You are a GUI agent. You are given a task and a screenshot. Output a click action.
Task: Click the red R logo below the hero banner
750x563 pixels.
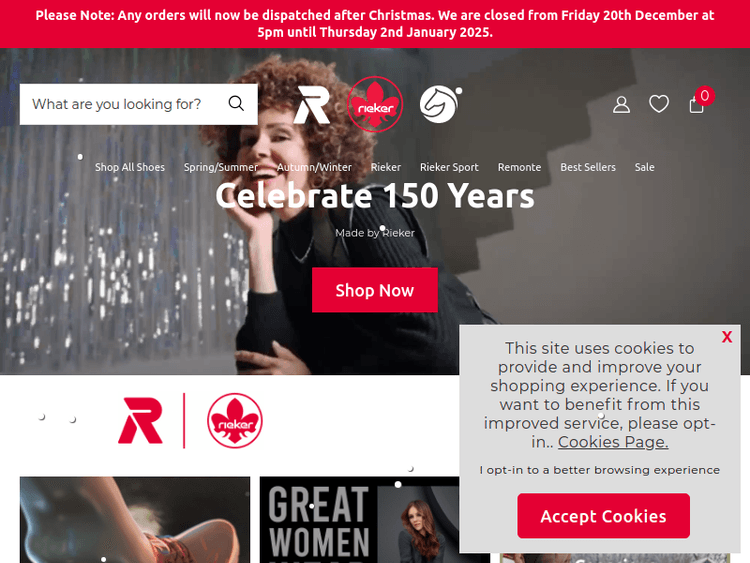(141, 420)
